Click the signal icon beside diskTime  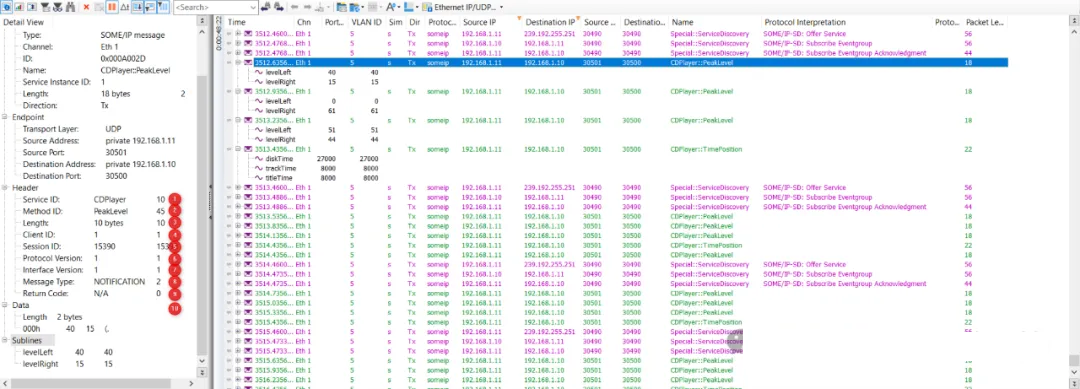tap(259, 158)
